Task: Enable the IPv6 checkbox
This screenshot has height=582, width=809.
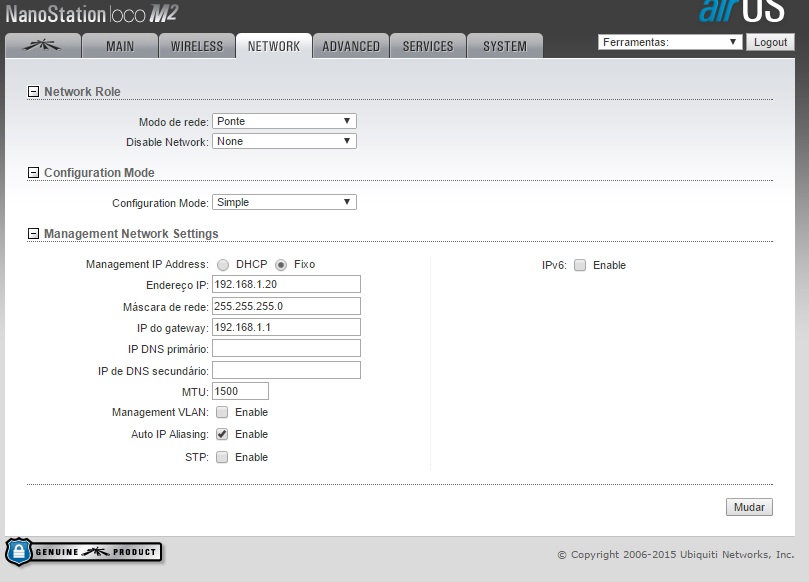Action: click(580, 265)
